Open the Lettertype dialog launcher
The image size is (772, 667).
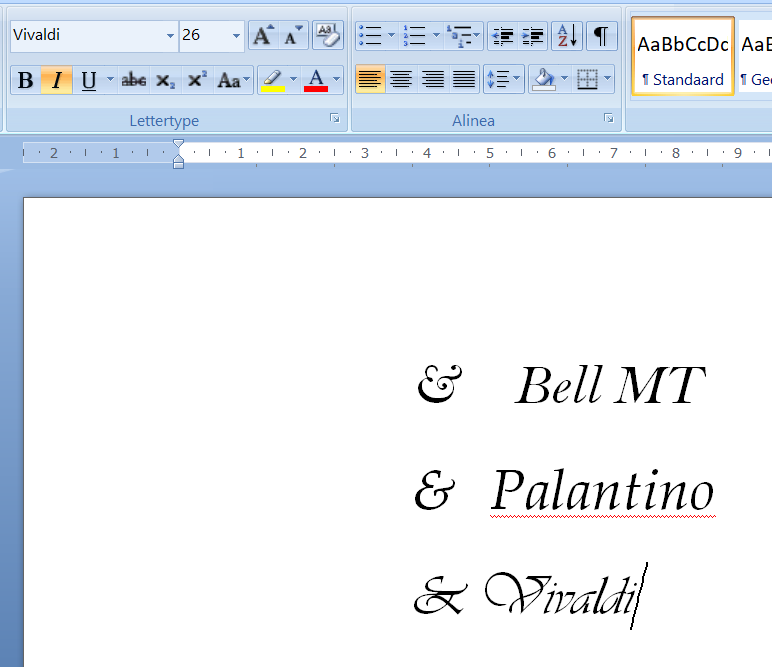335,119
